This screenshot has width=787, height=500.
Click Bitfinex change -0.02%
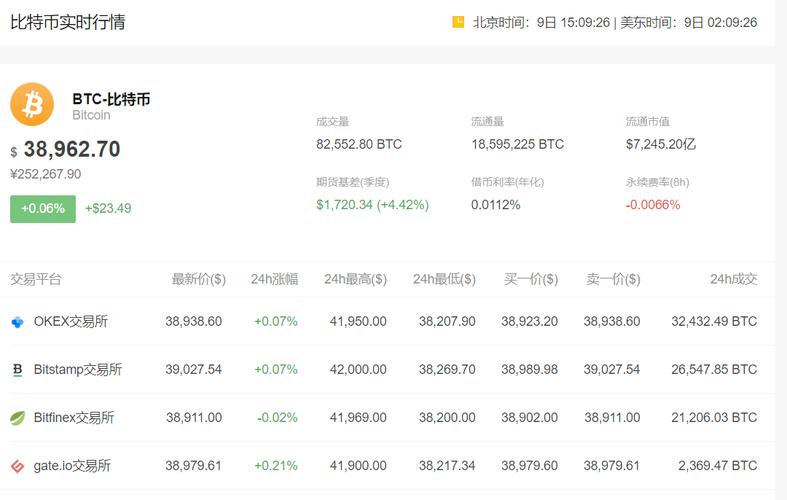tap(277, 418)
